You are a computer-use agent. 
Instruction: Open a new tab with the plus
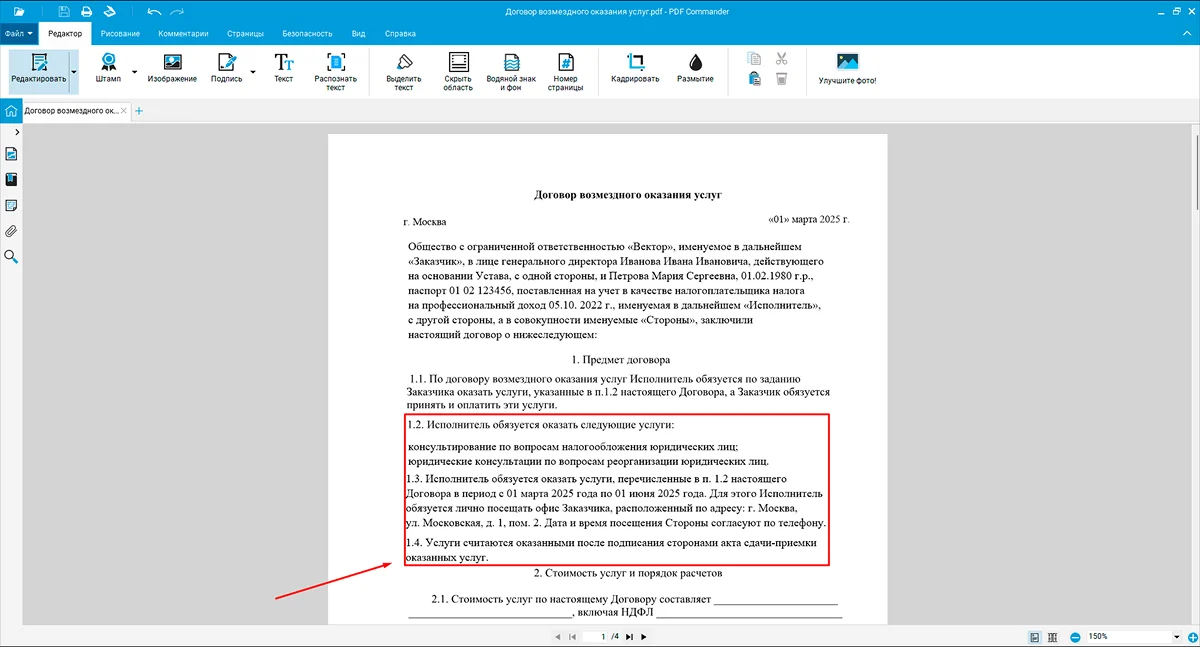click(139, 111)
